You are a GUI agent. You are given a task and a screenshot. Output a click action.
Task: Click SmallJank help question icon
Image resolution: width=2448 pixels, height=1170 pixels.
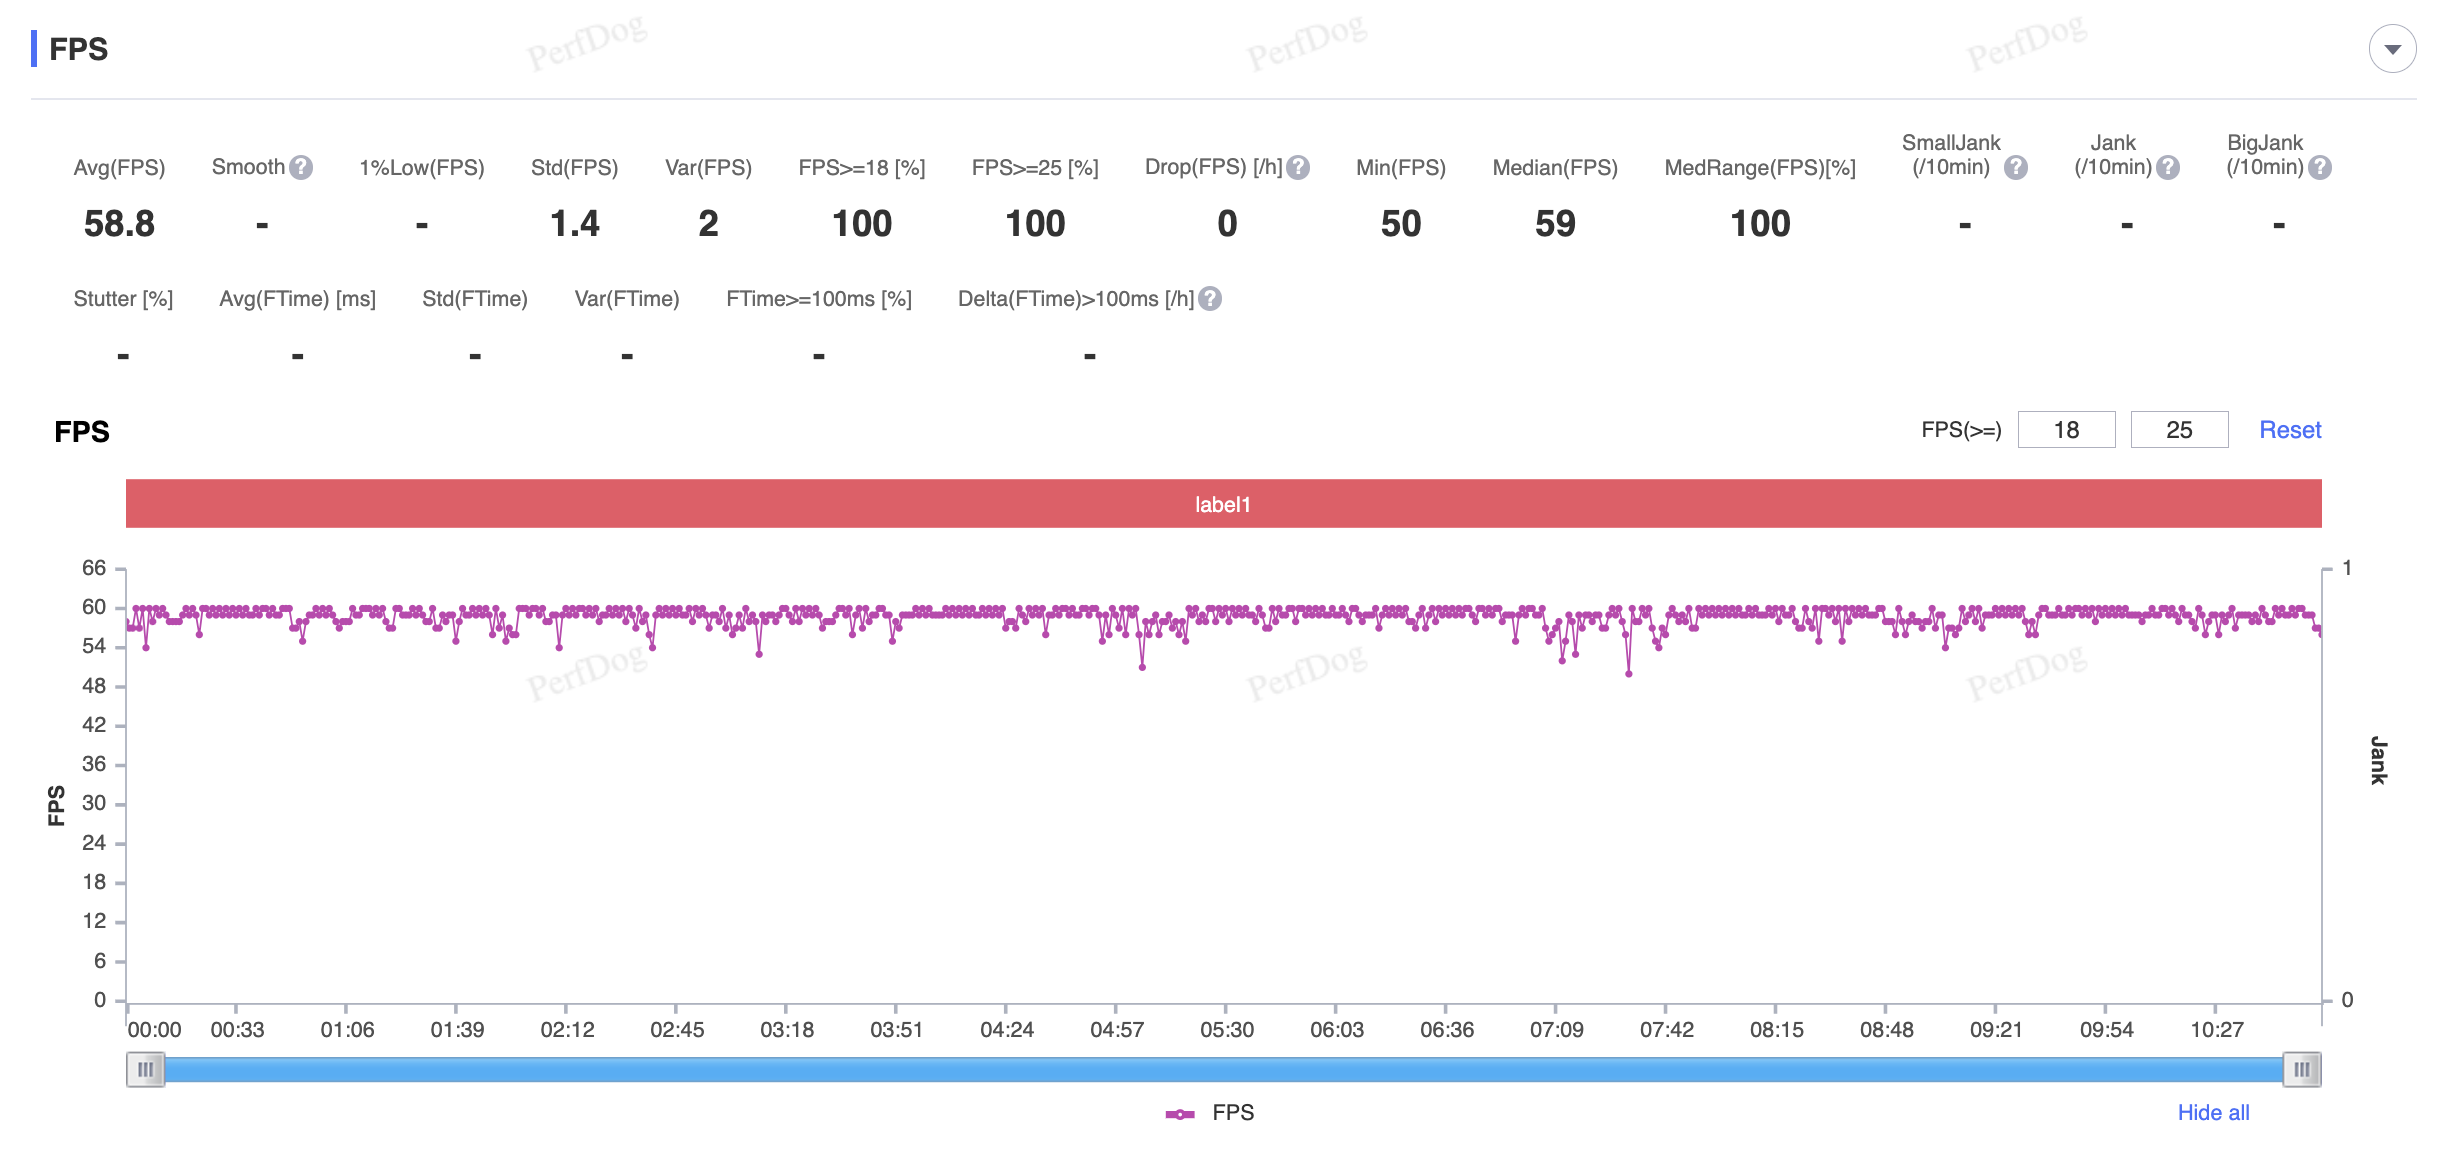pyautogui.click(x=2016, y=168)
